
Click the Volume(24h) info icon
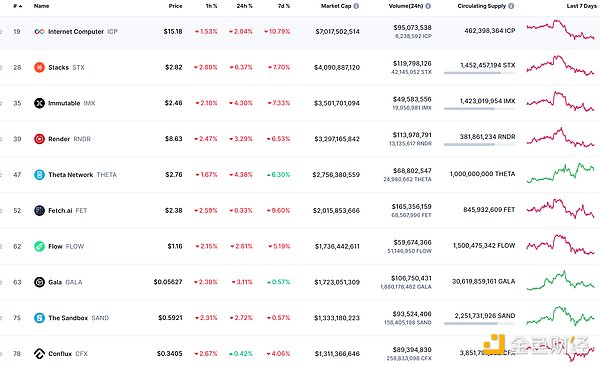pyautogui.click(x=428, y=6)
